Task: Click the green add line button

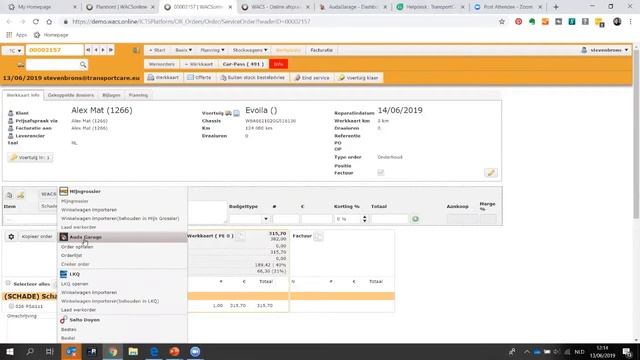Action: (415, 219)
